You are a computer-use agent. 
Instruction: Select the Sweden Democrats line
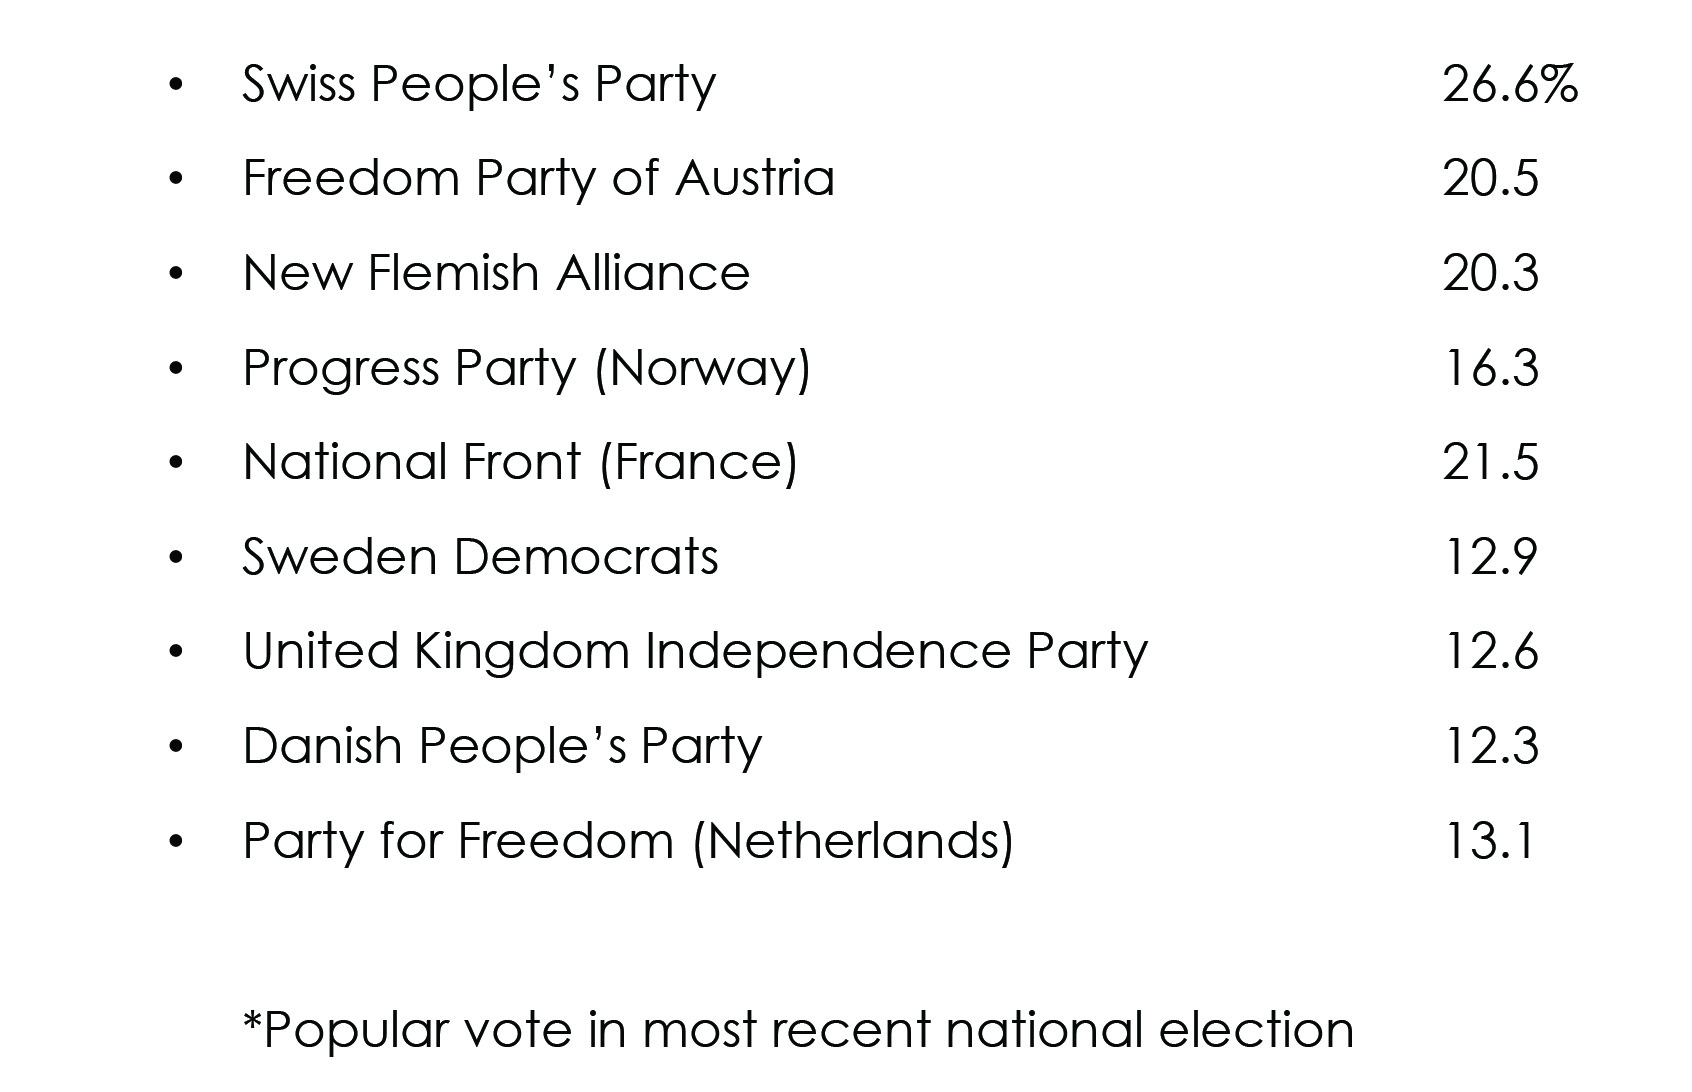tap(480, 557)
